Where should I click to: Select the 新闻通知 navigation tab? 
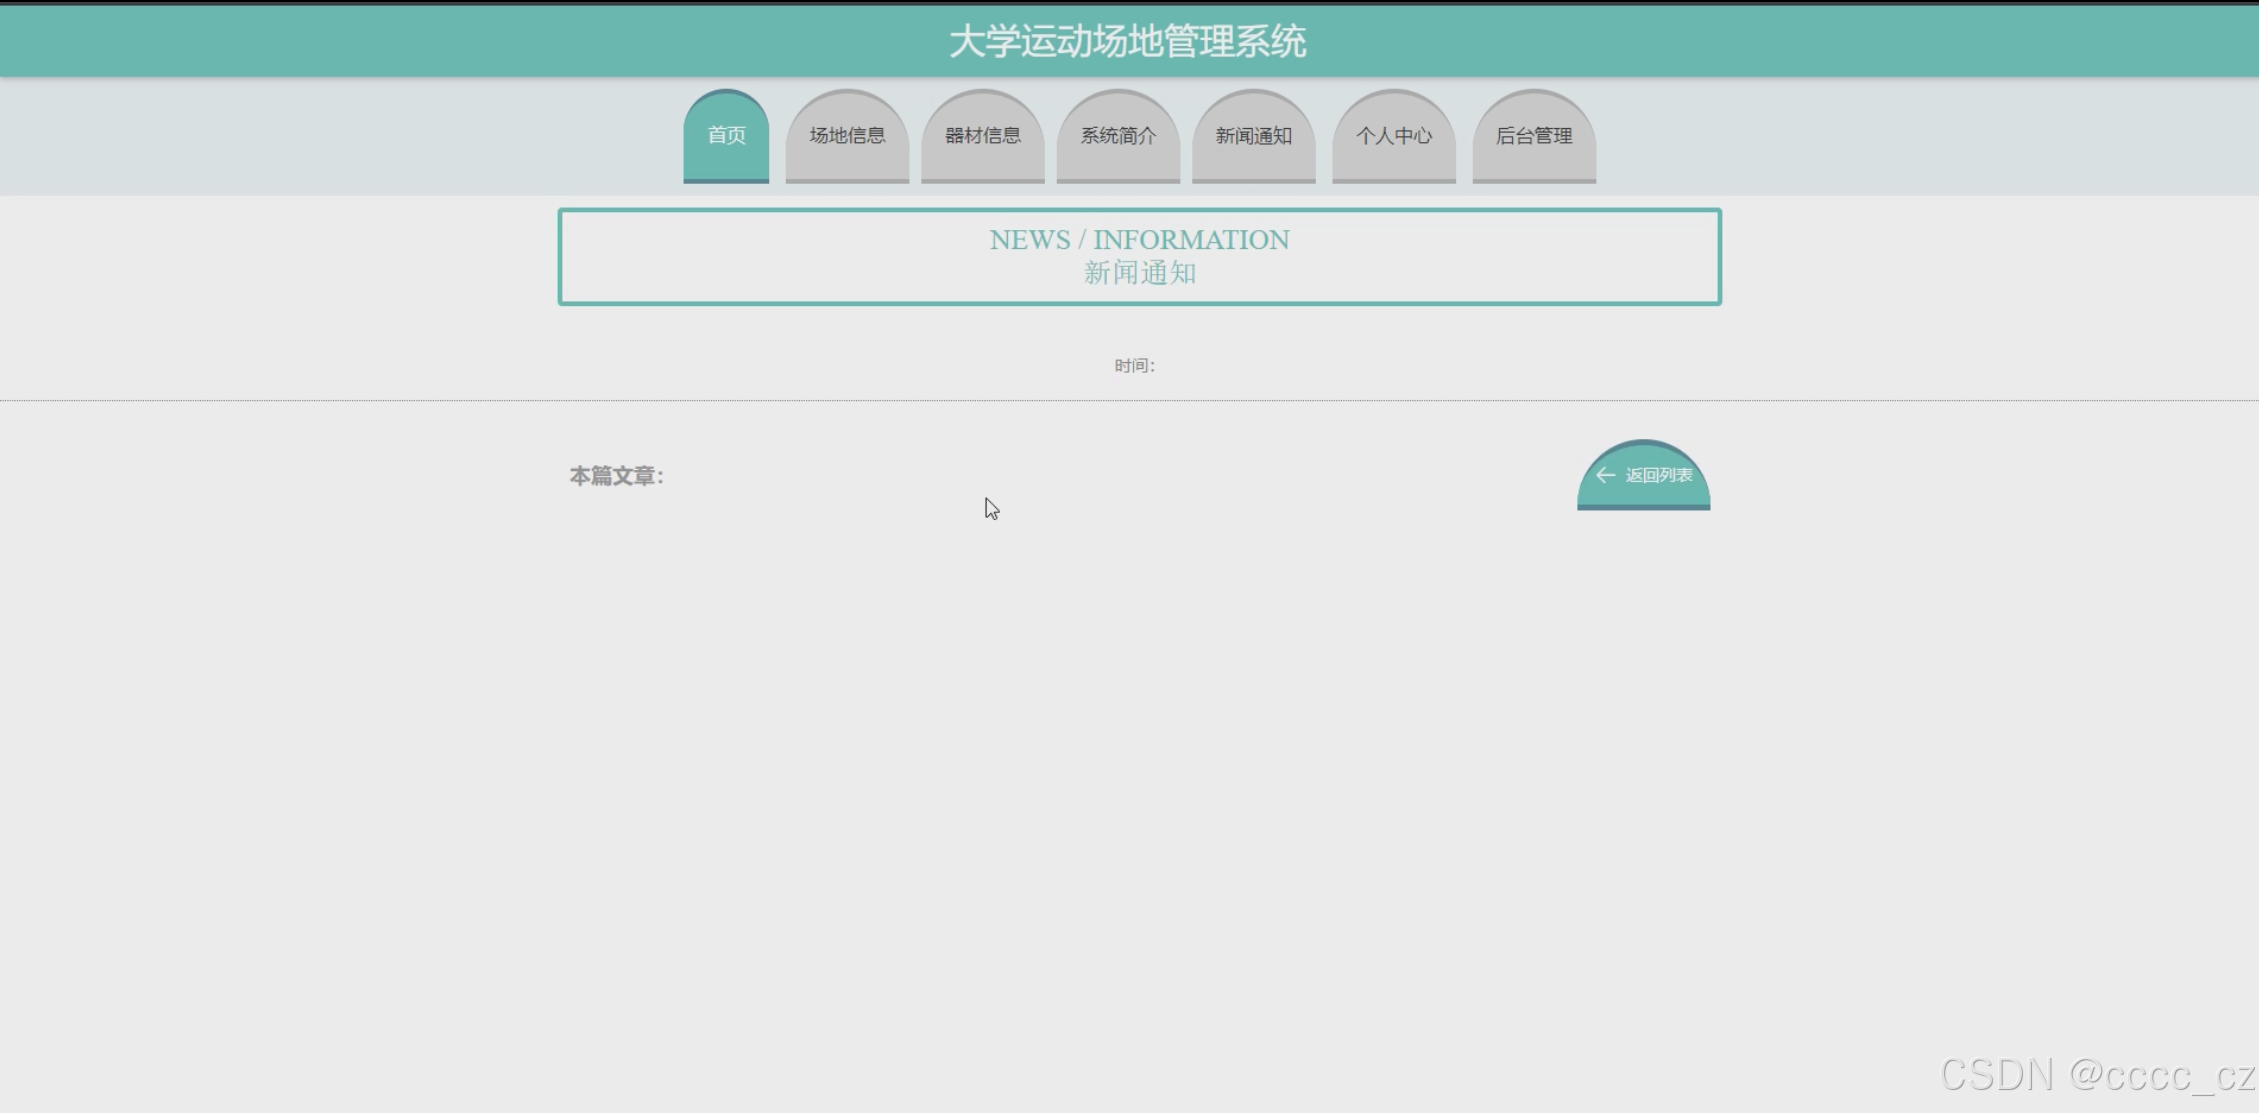click(x=1253, y=136)
